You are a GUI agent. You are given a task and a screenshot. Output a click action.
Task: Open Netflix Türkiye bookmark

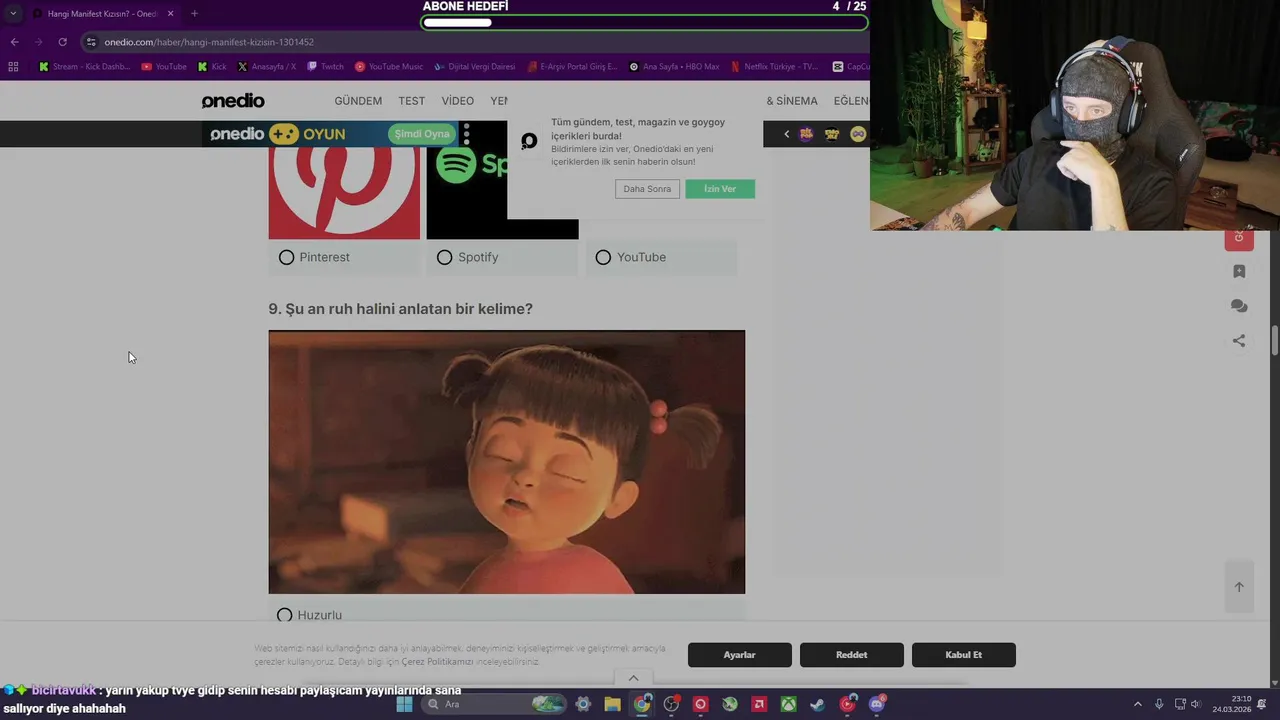(774, 67)
